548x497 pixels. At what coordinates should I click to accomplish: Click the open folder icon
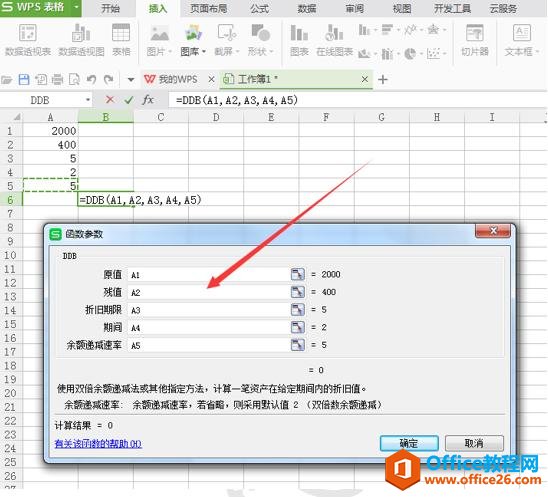click(7, 80)
